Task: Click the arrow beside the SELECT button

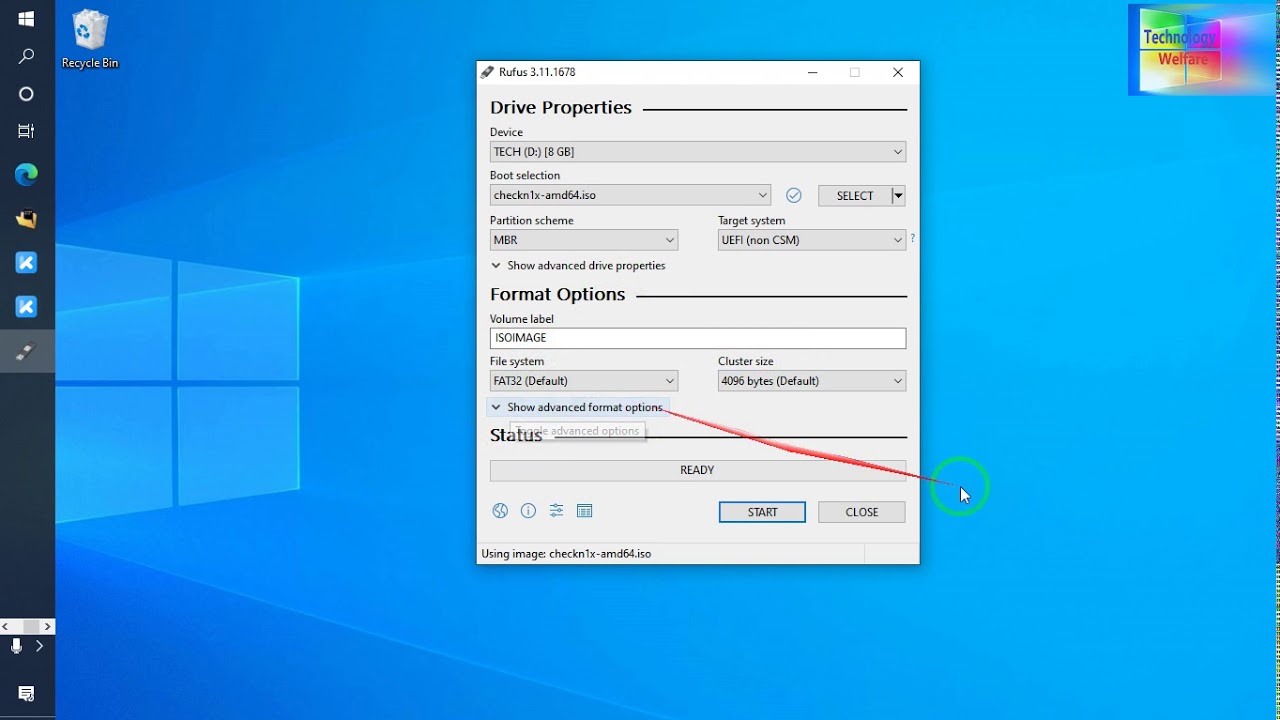Action: coord(898,195)
